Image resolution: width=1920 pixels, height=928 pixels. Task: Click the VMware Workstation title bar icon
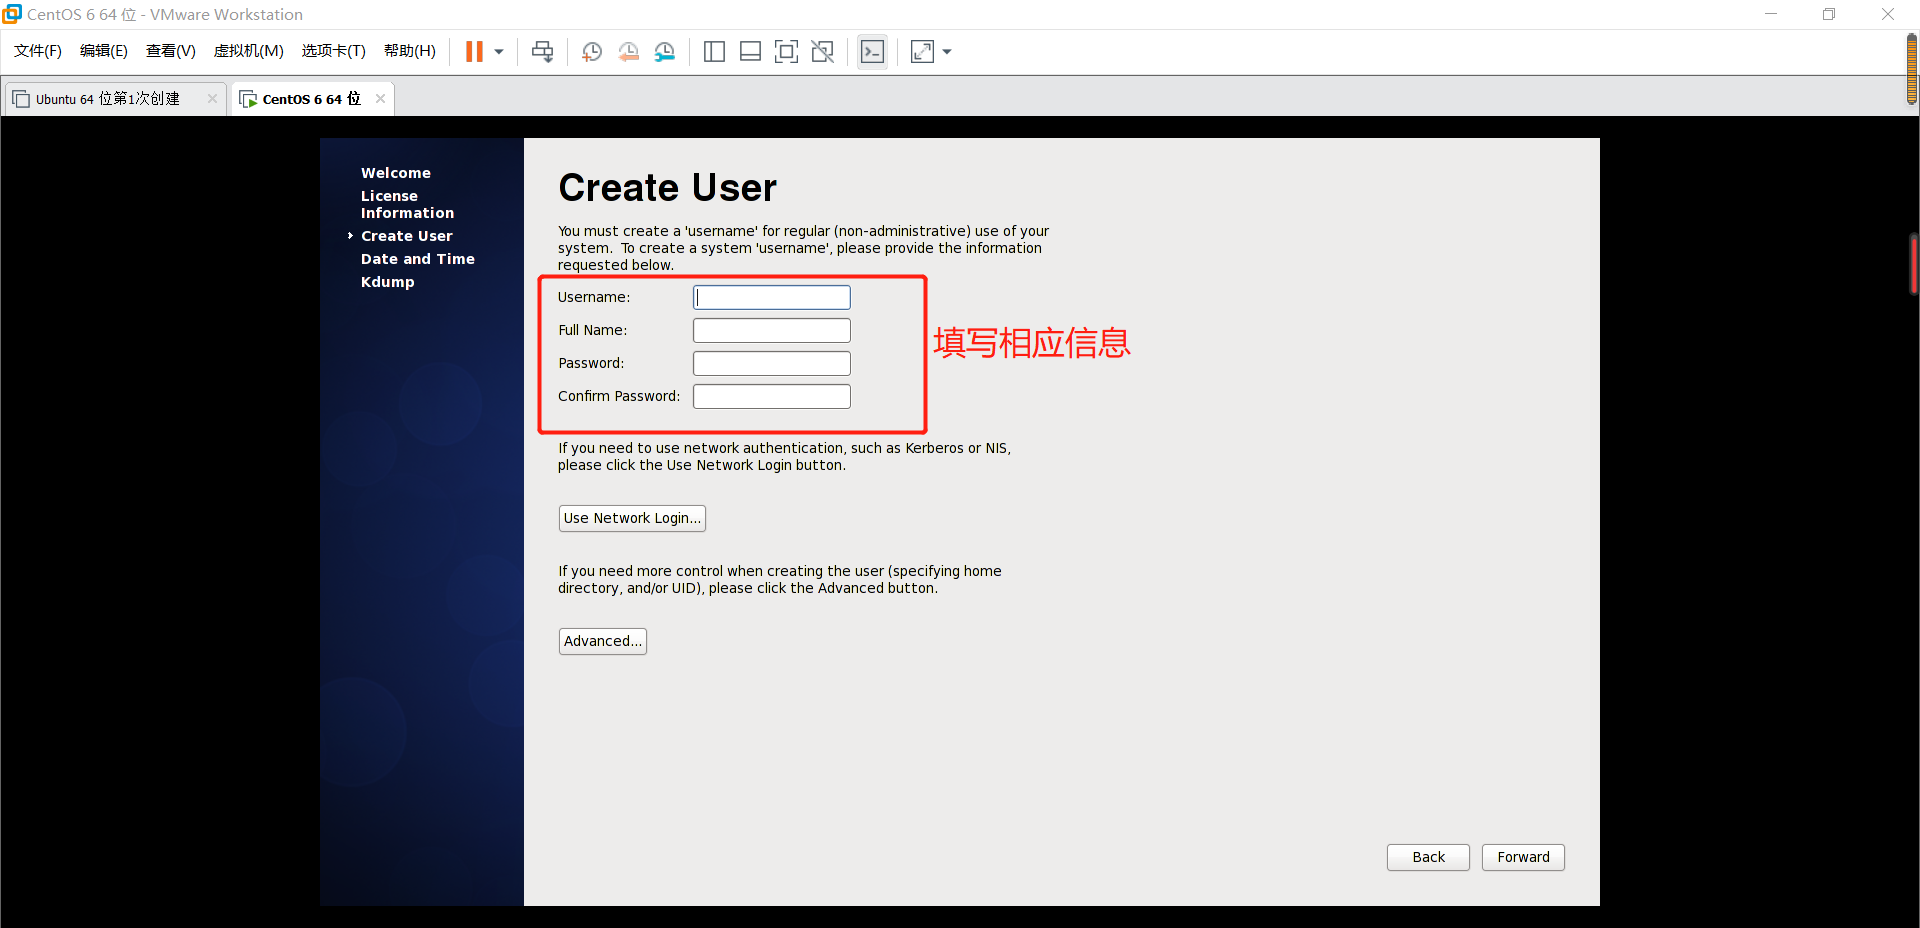tap(12, 14)
